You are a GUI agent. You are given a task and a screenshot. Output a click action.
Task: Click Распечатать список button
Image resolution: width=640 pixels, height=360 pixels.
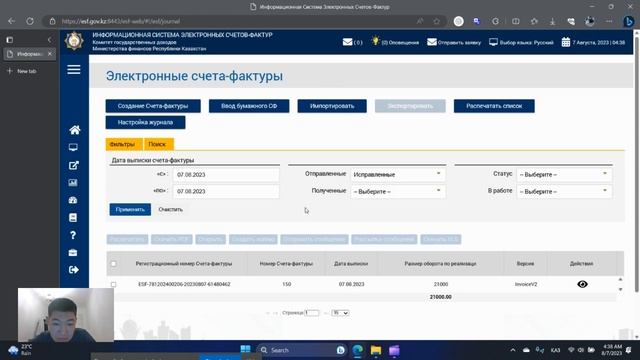pyautogui.click(x=494, y=106)
